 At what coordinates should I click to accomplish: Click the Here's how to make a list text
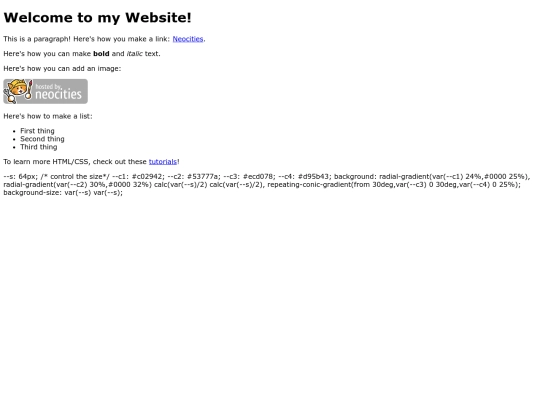tap(48, 116)
